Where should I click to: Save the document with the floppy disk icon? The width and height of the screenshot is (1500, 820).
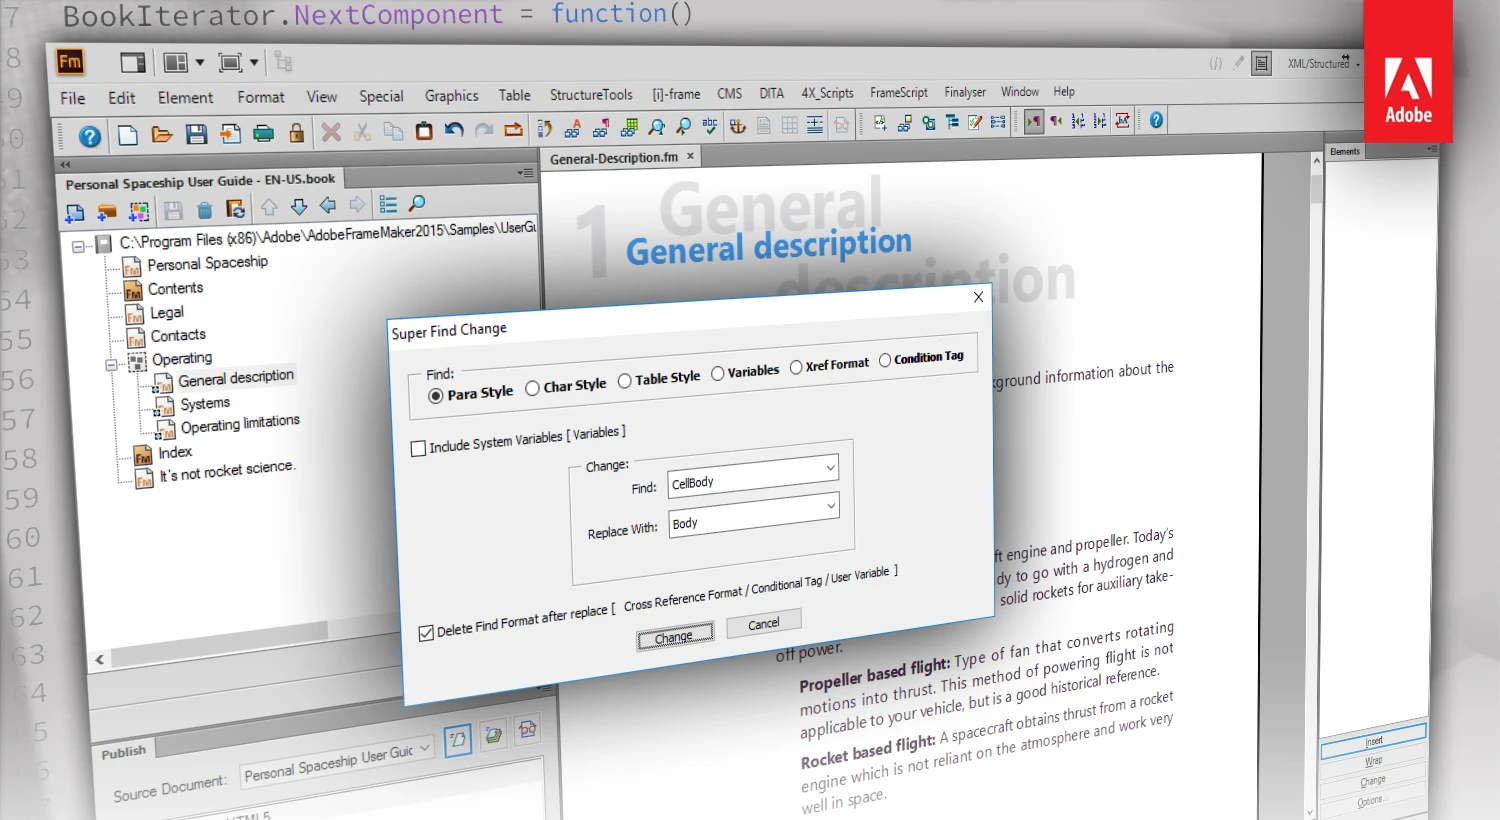pos(196,134)
